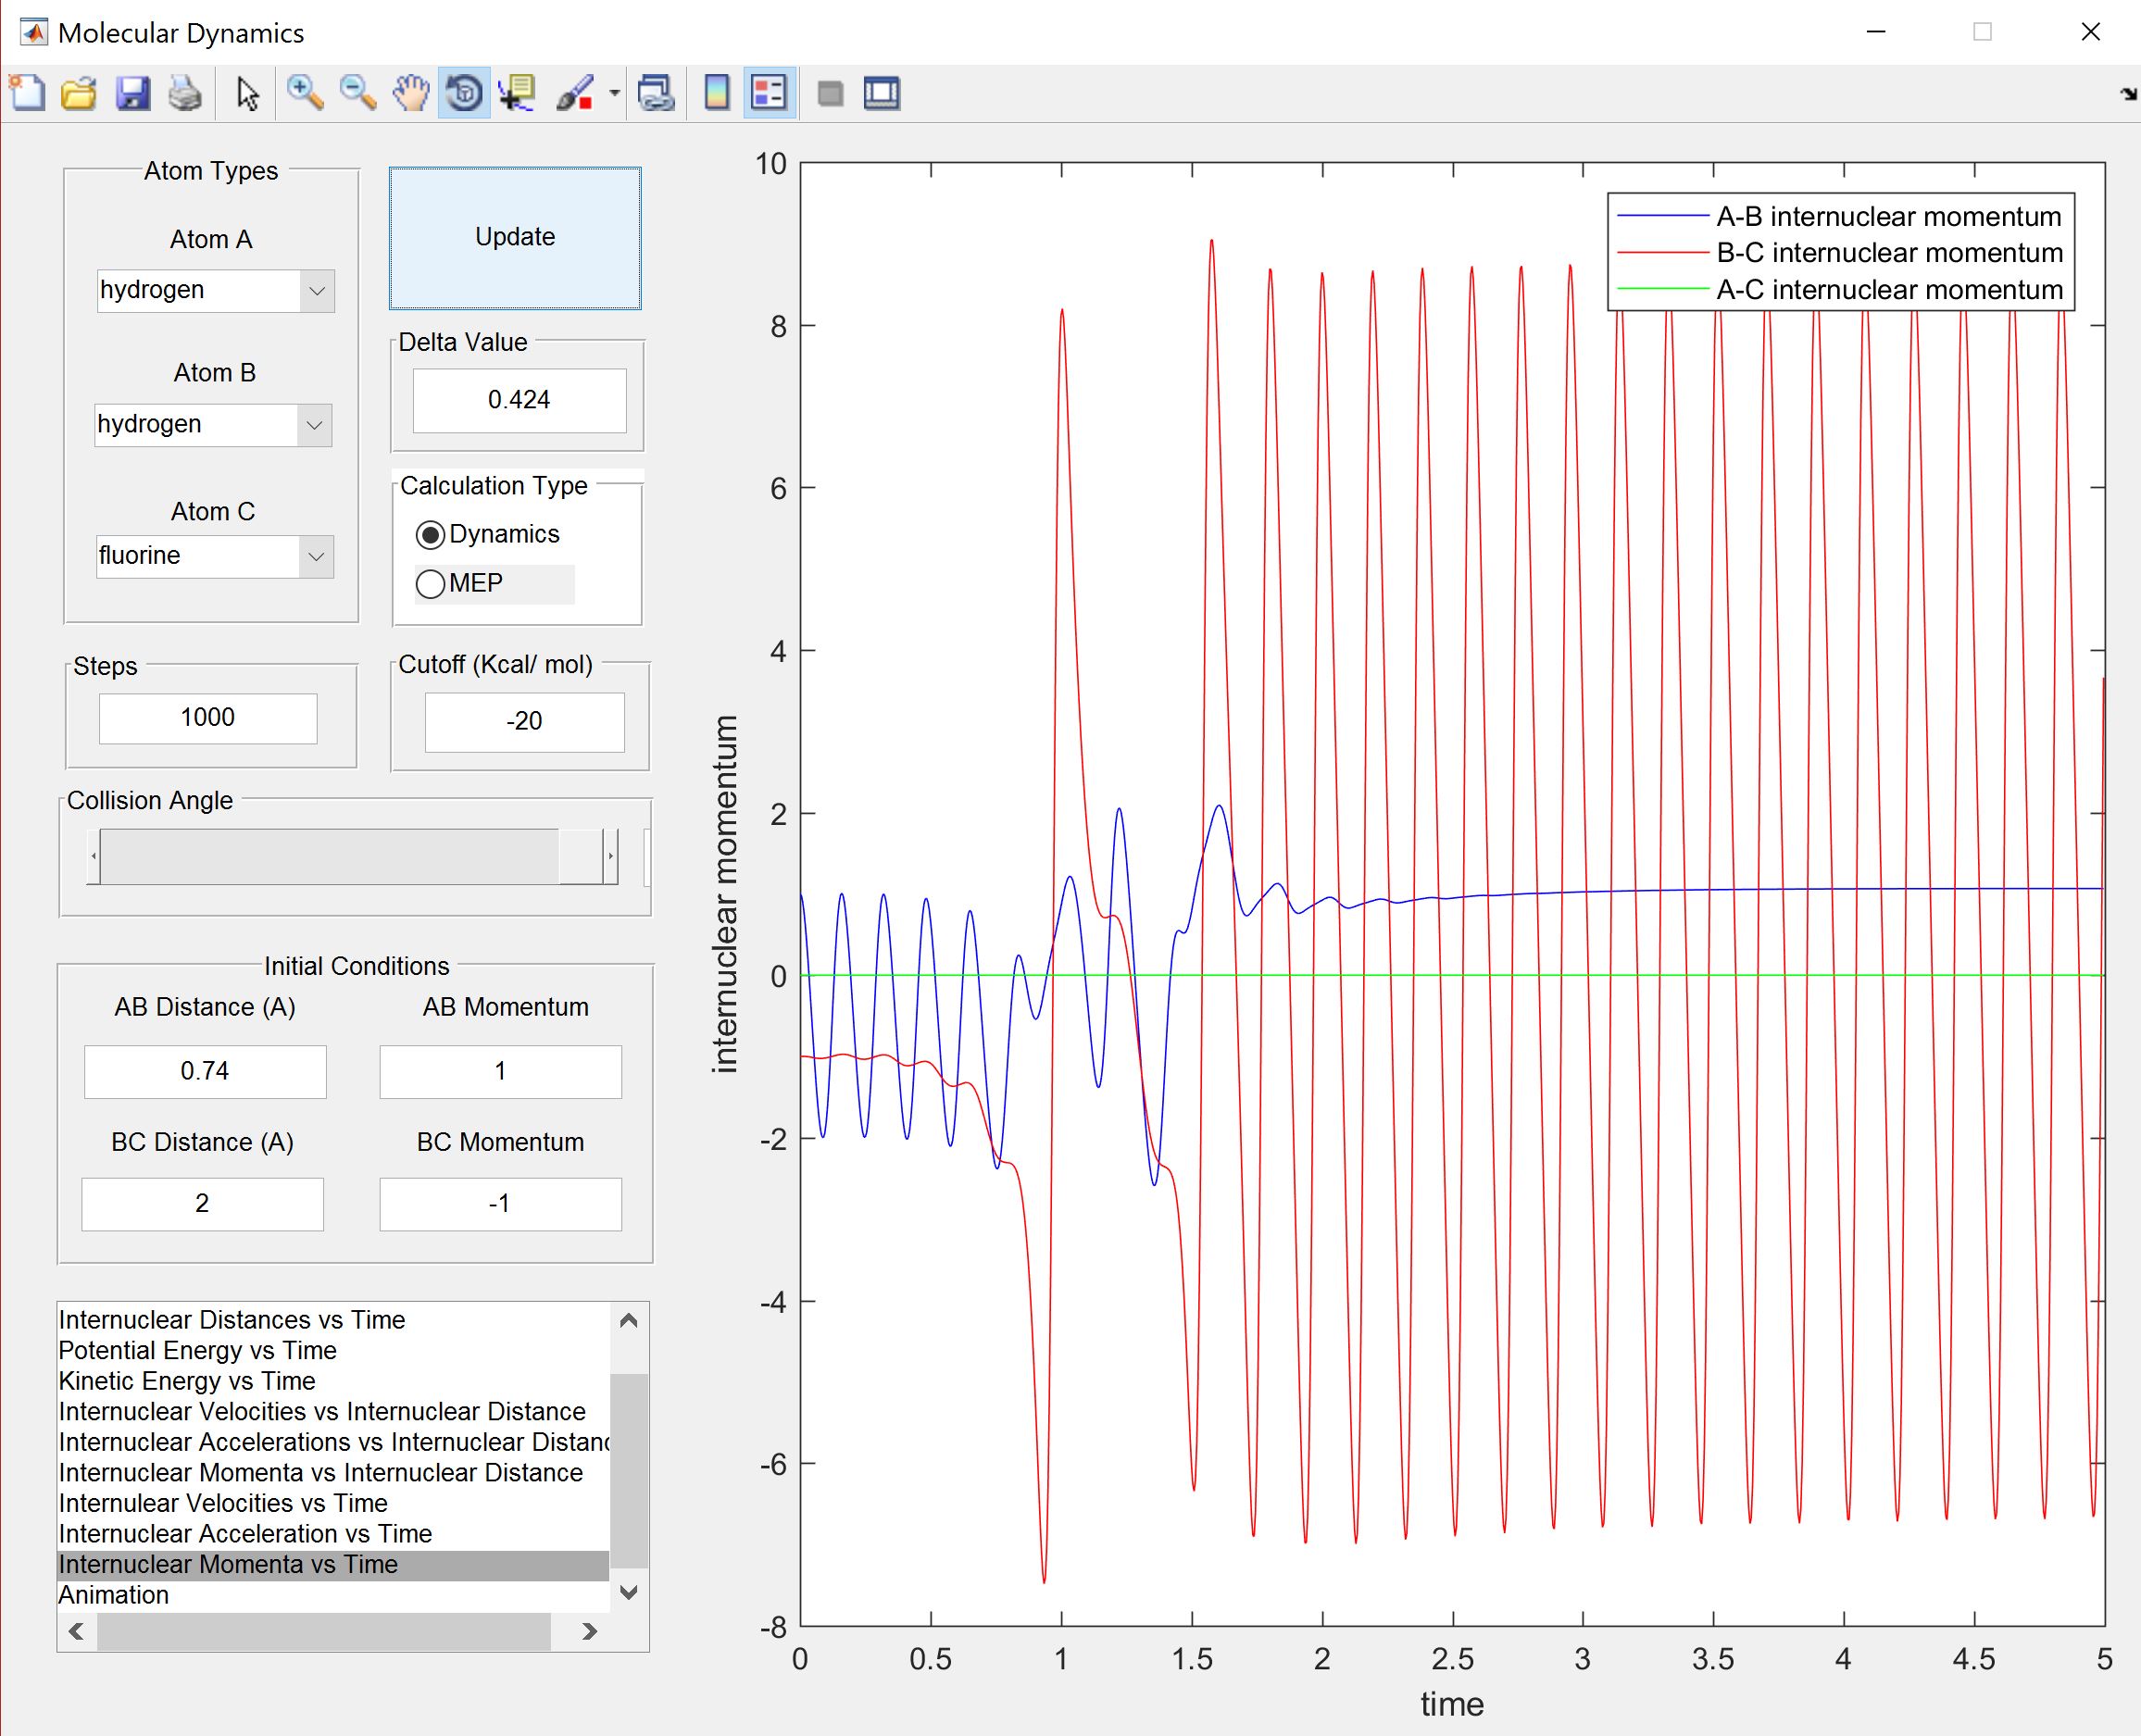This screenshot has width=2141, height=1736.
Task: Click the Save Figure disk icon
Action: [x=132, y=94]
